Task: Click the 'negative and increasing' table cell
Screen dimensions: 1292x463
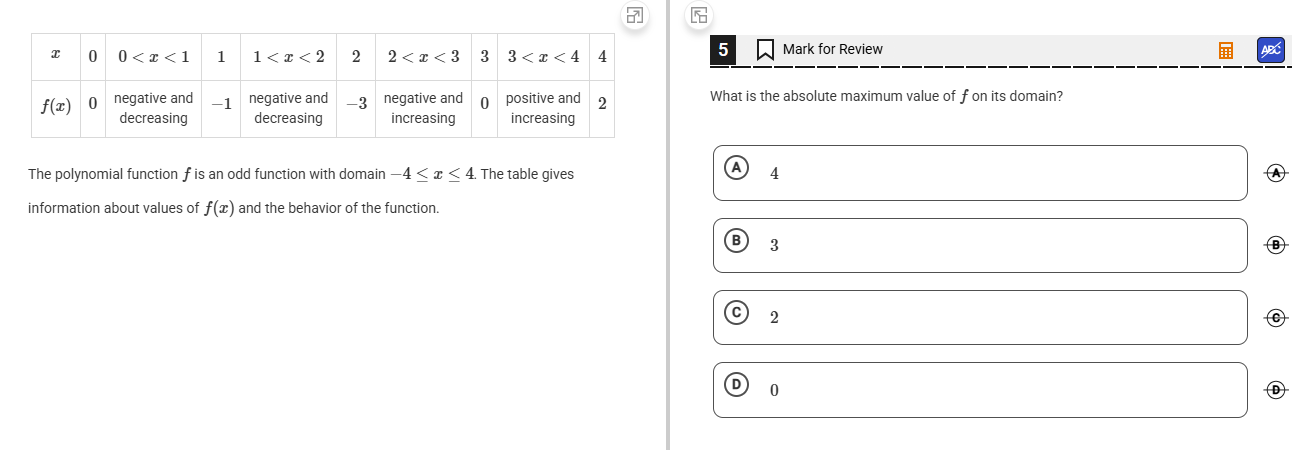Action: tap(423, 108)
